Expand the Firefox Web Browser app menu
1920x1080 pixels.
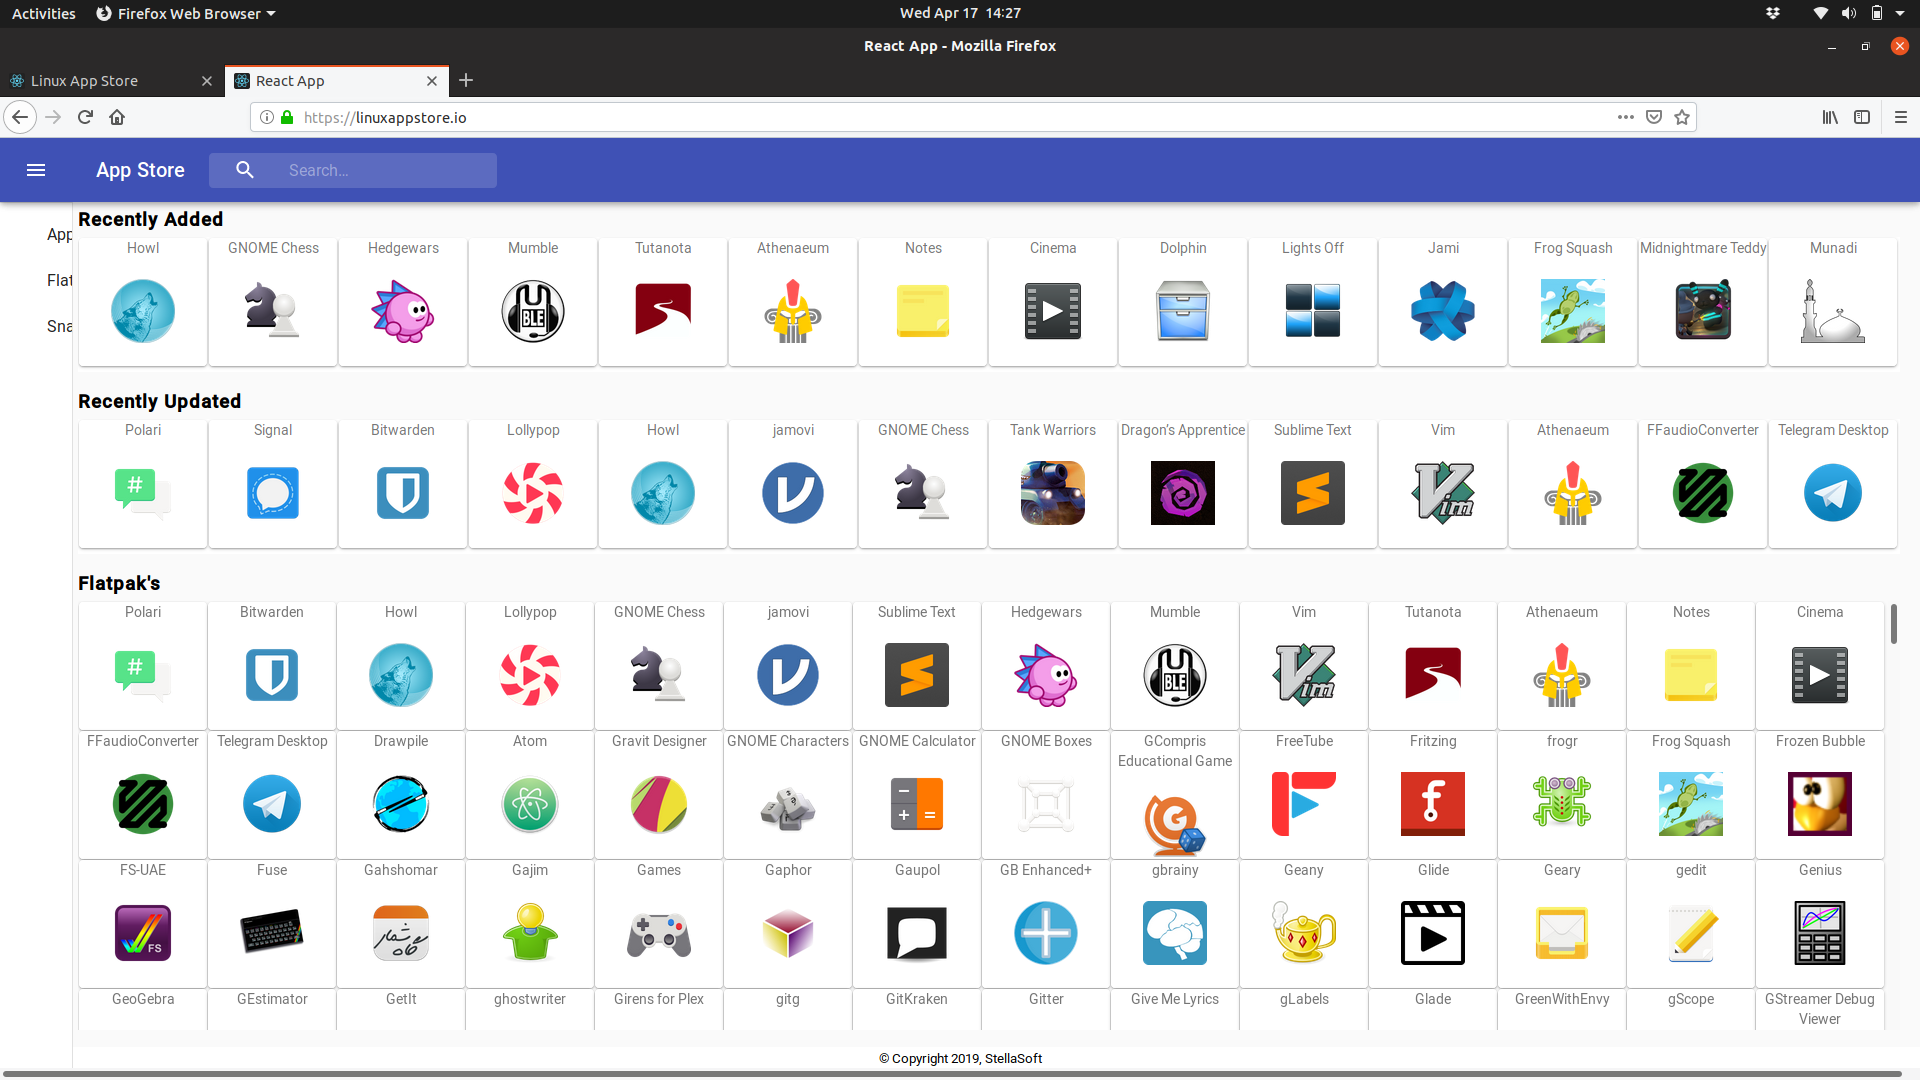tap(186, 13)
